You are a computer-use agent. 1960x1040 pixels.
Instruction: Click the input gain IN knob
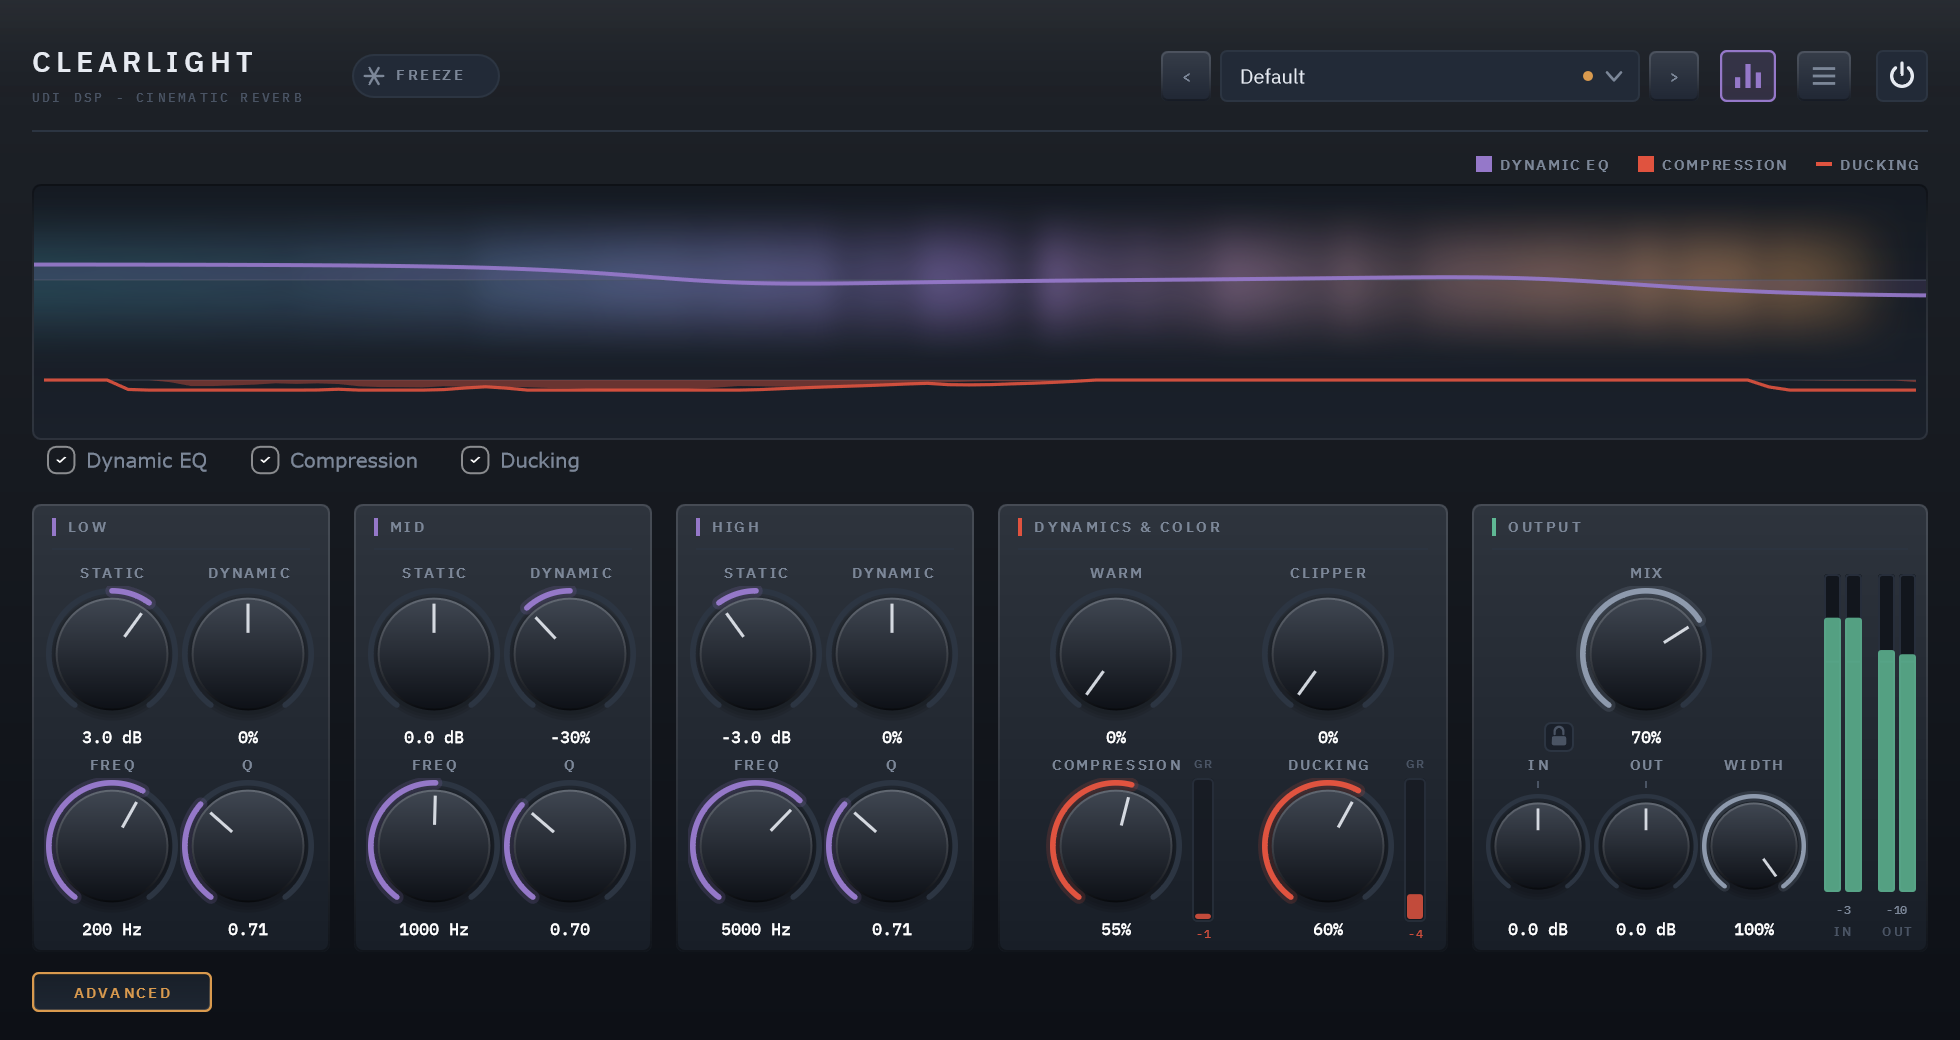click(x=1538, y=846)
